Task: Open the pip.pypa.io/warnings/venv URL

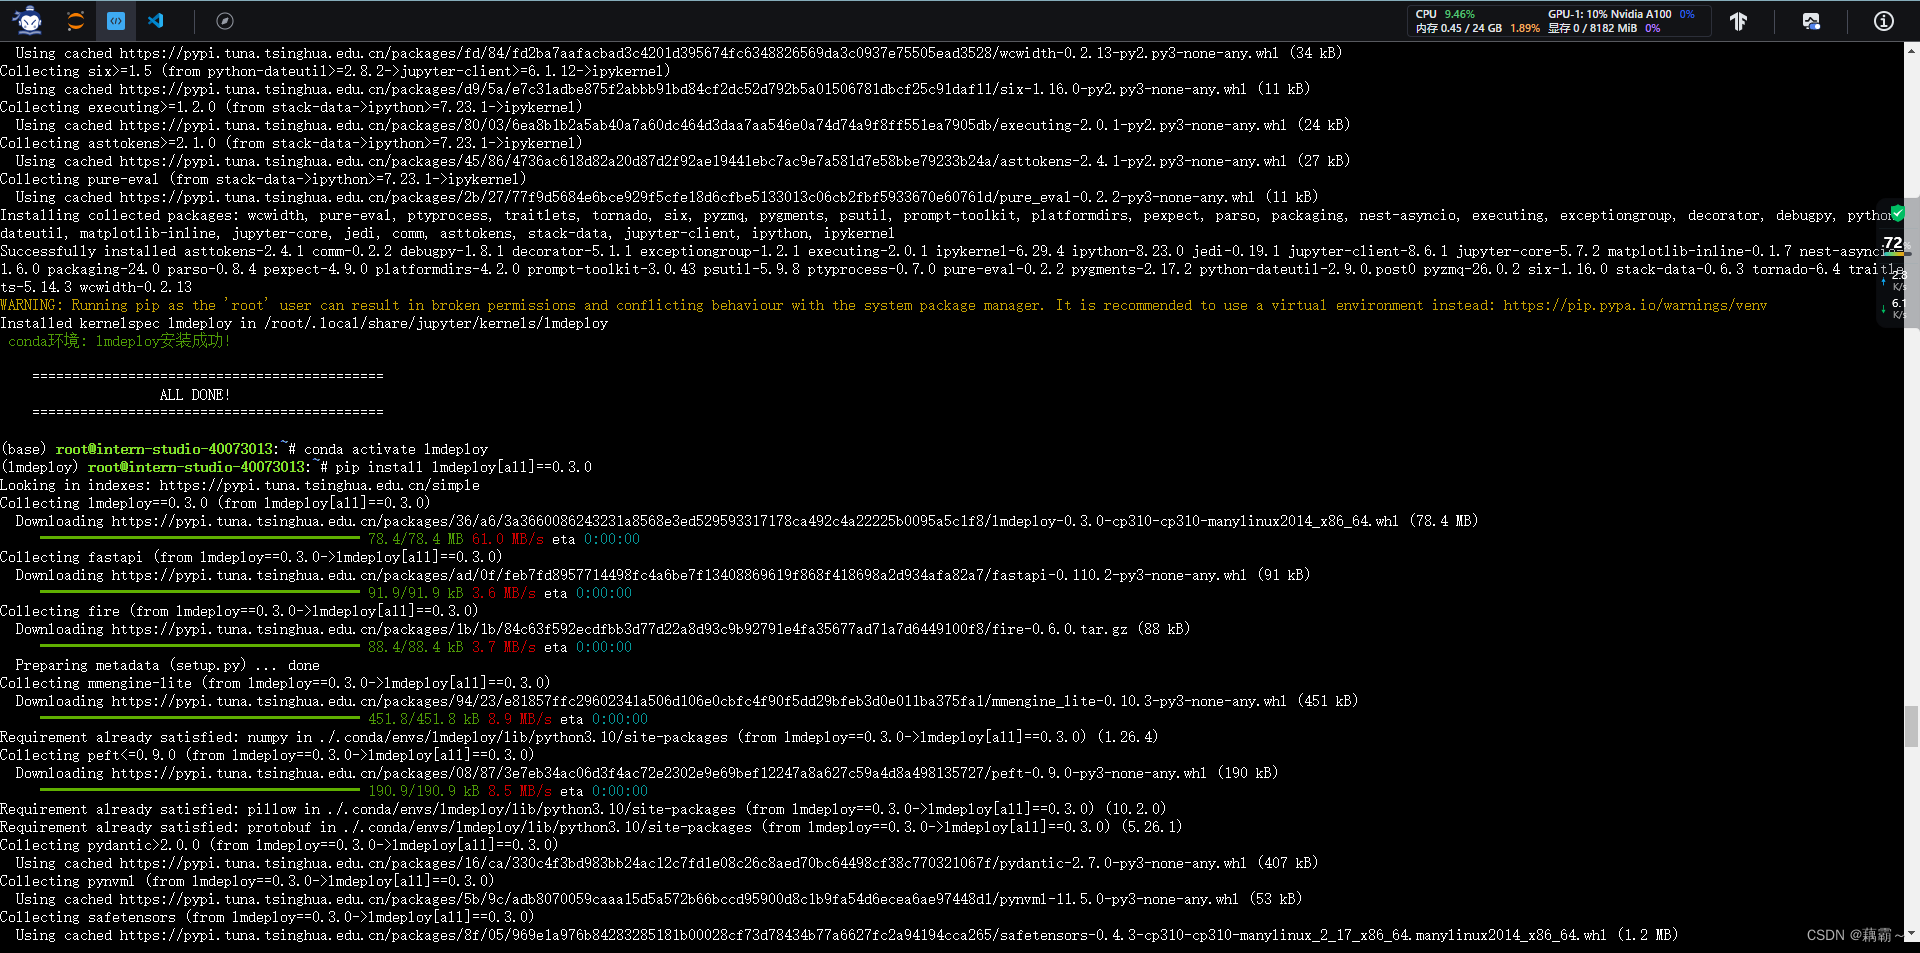Action: click(x=1635, y=305)
